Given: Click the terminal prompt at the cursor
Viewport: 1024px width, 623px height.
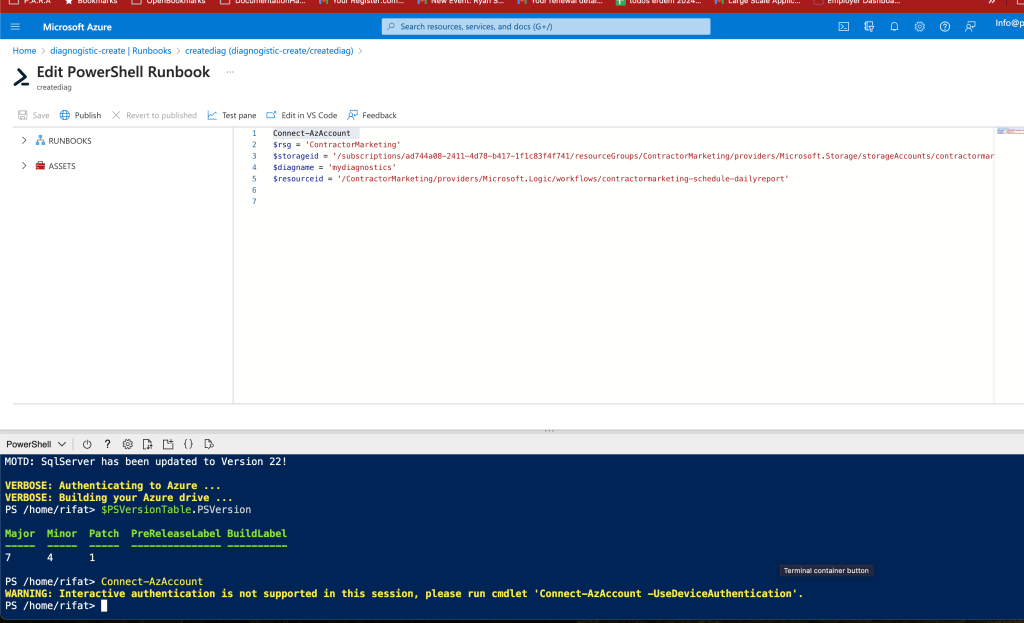Looking at the screenshot, I should coord(104,605).
